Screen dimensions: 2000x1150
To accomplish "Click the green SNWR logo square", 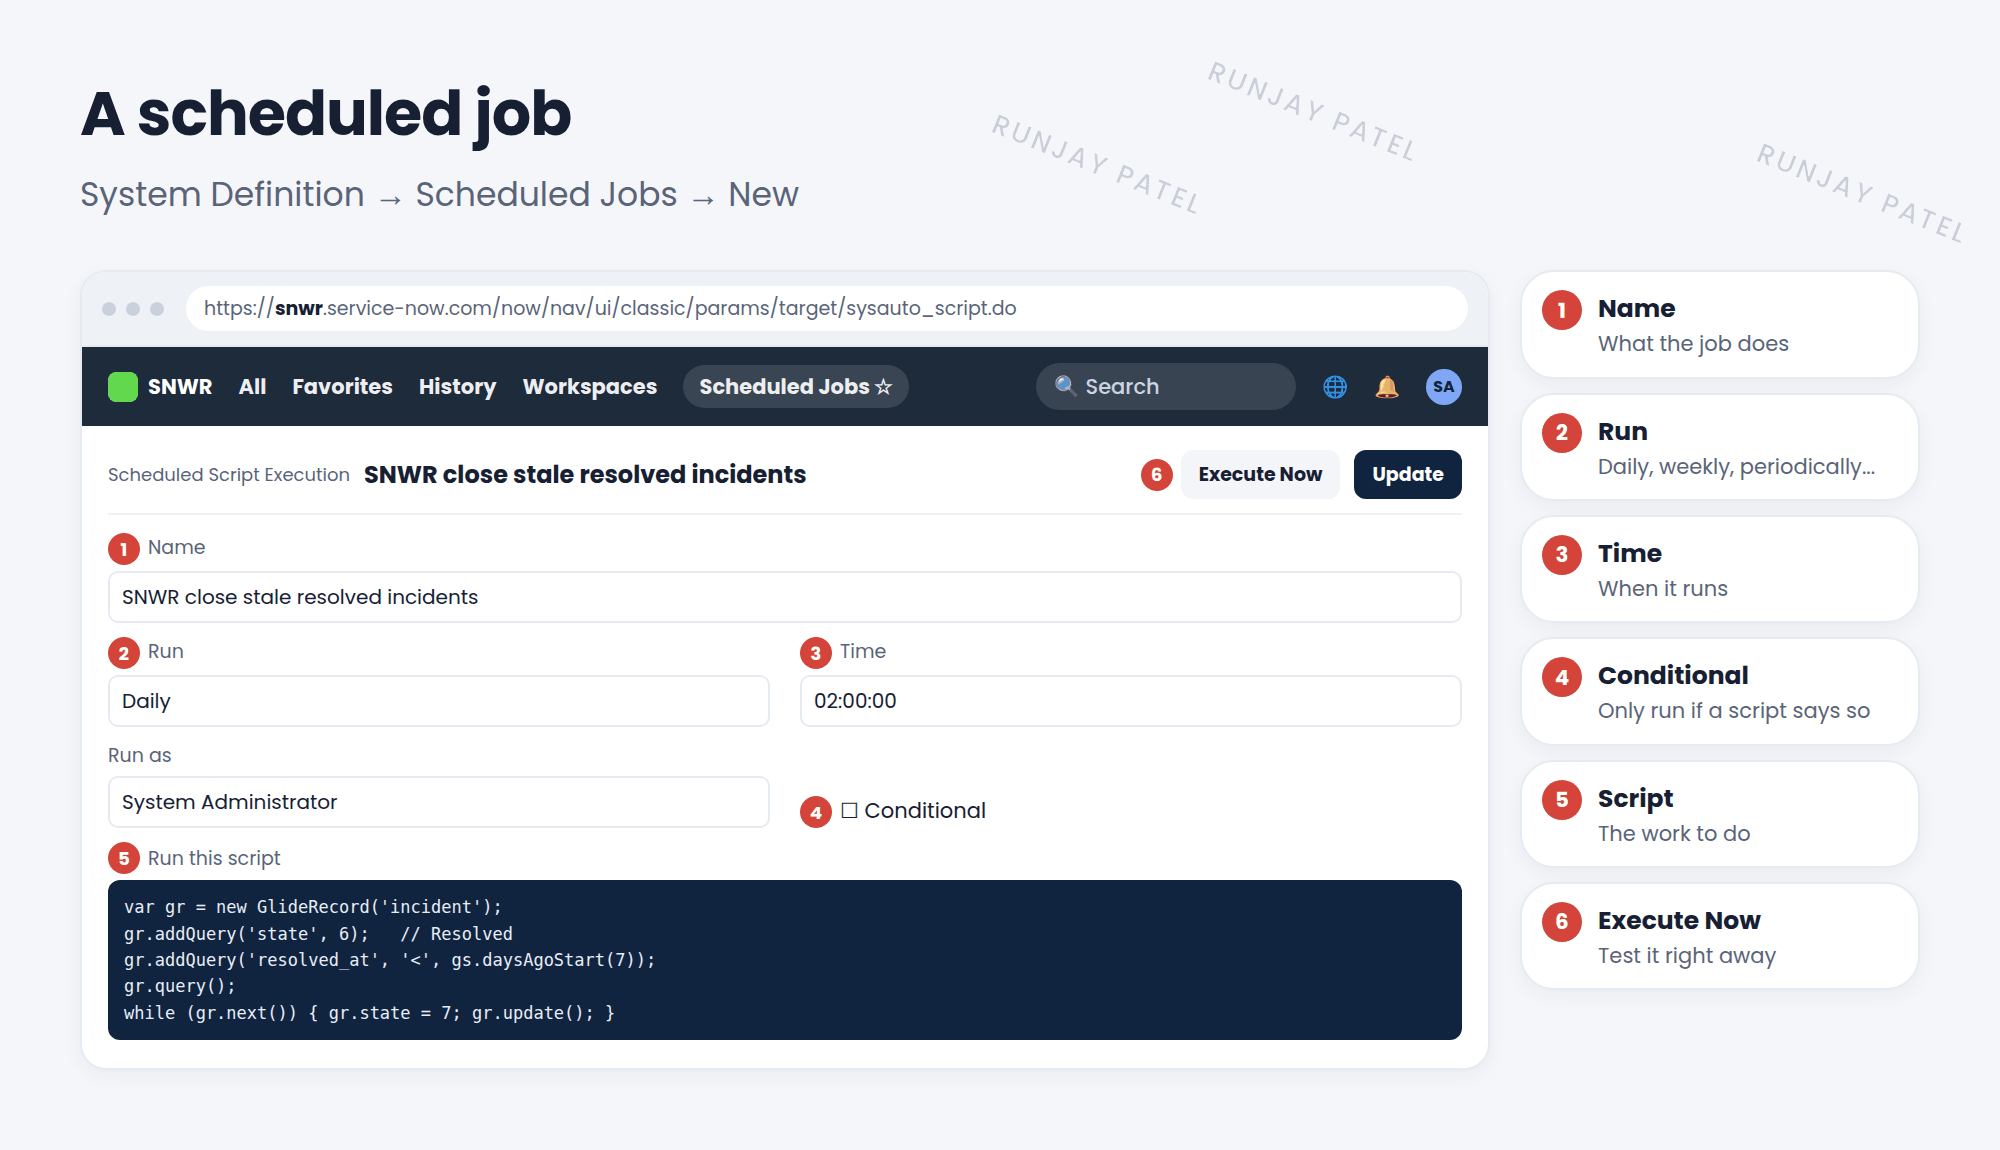I will click(122, 387).
